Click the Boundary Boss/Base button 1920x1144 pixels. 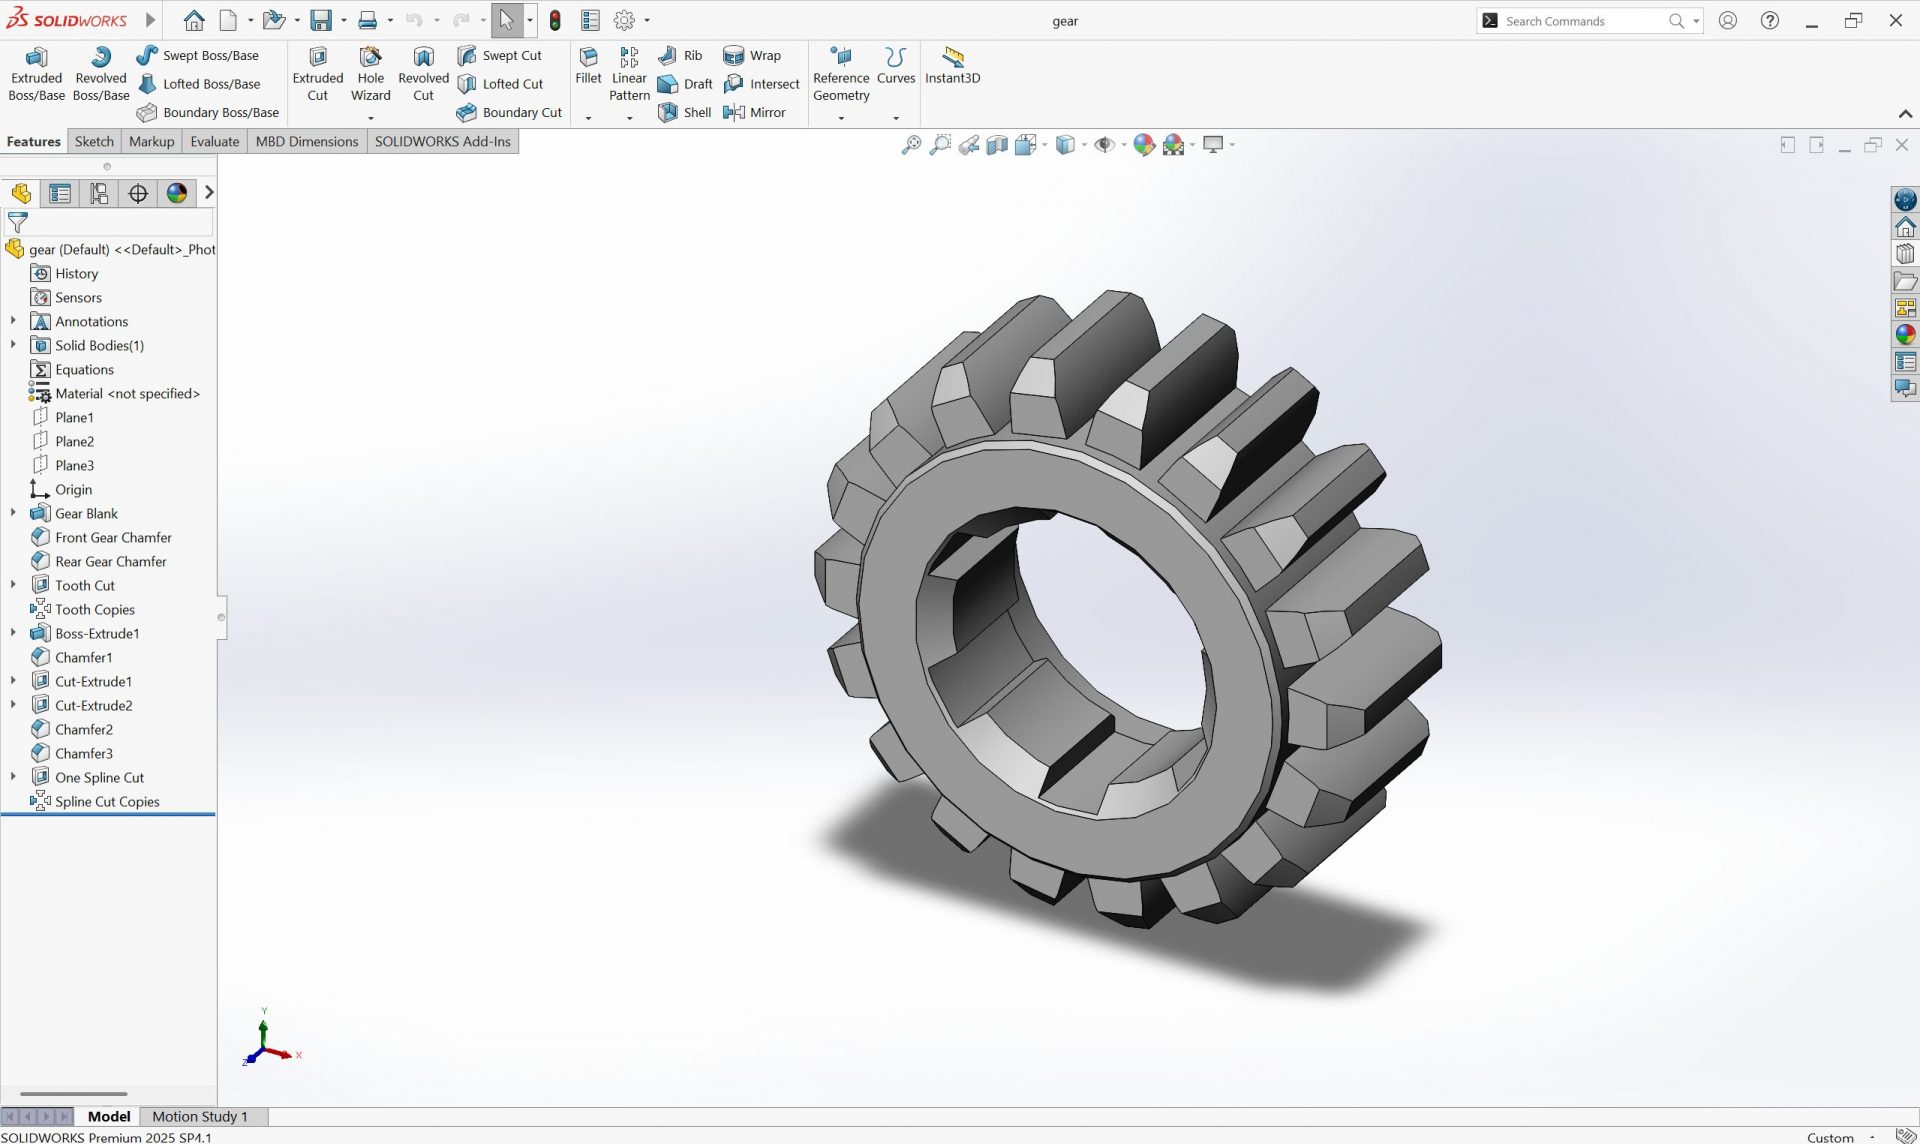coord(208,112)
